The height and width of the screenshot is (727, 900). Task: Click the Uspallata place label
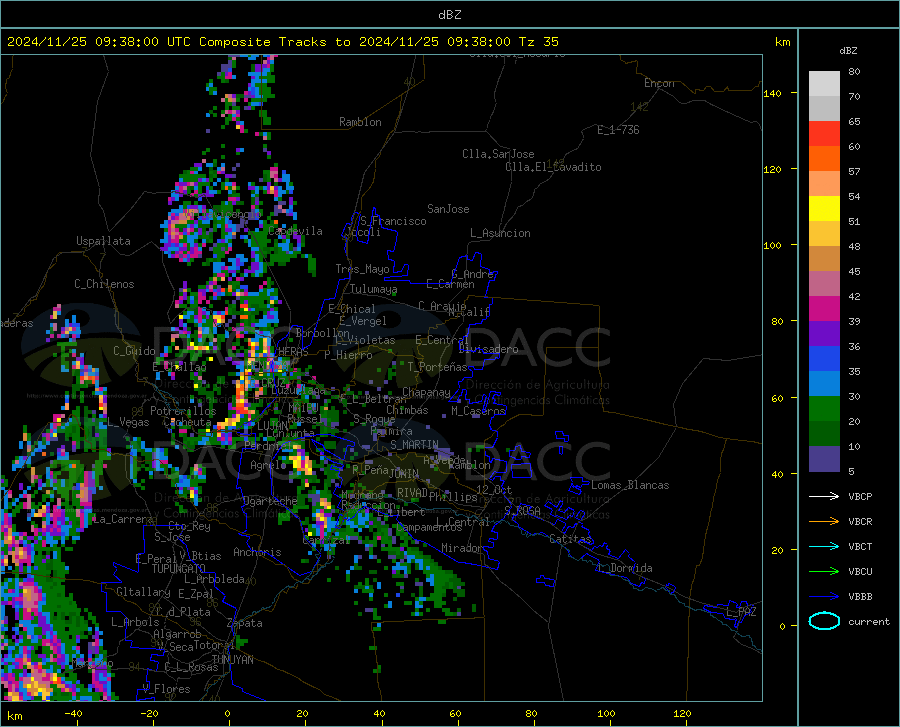[103, 241]
